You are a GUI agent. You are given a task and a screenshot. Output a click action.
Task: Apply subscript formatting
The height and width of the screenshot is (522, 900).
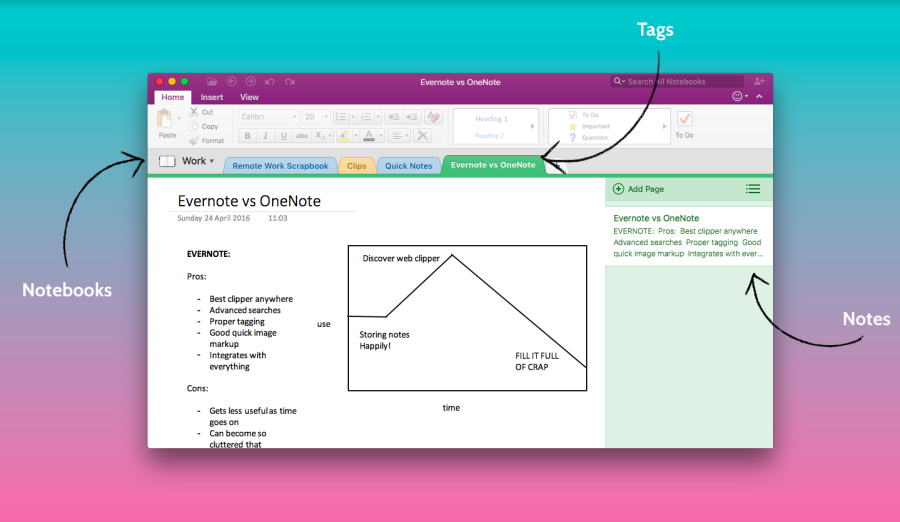point(320,136)
